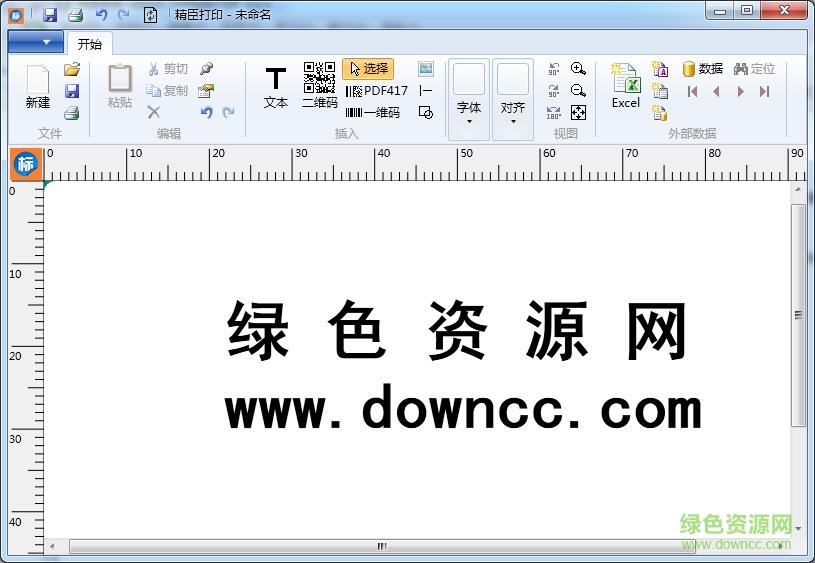Expand the 字体 font dropdown
Screen dimensions: 815x563
[x=469, y=99]
